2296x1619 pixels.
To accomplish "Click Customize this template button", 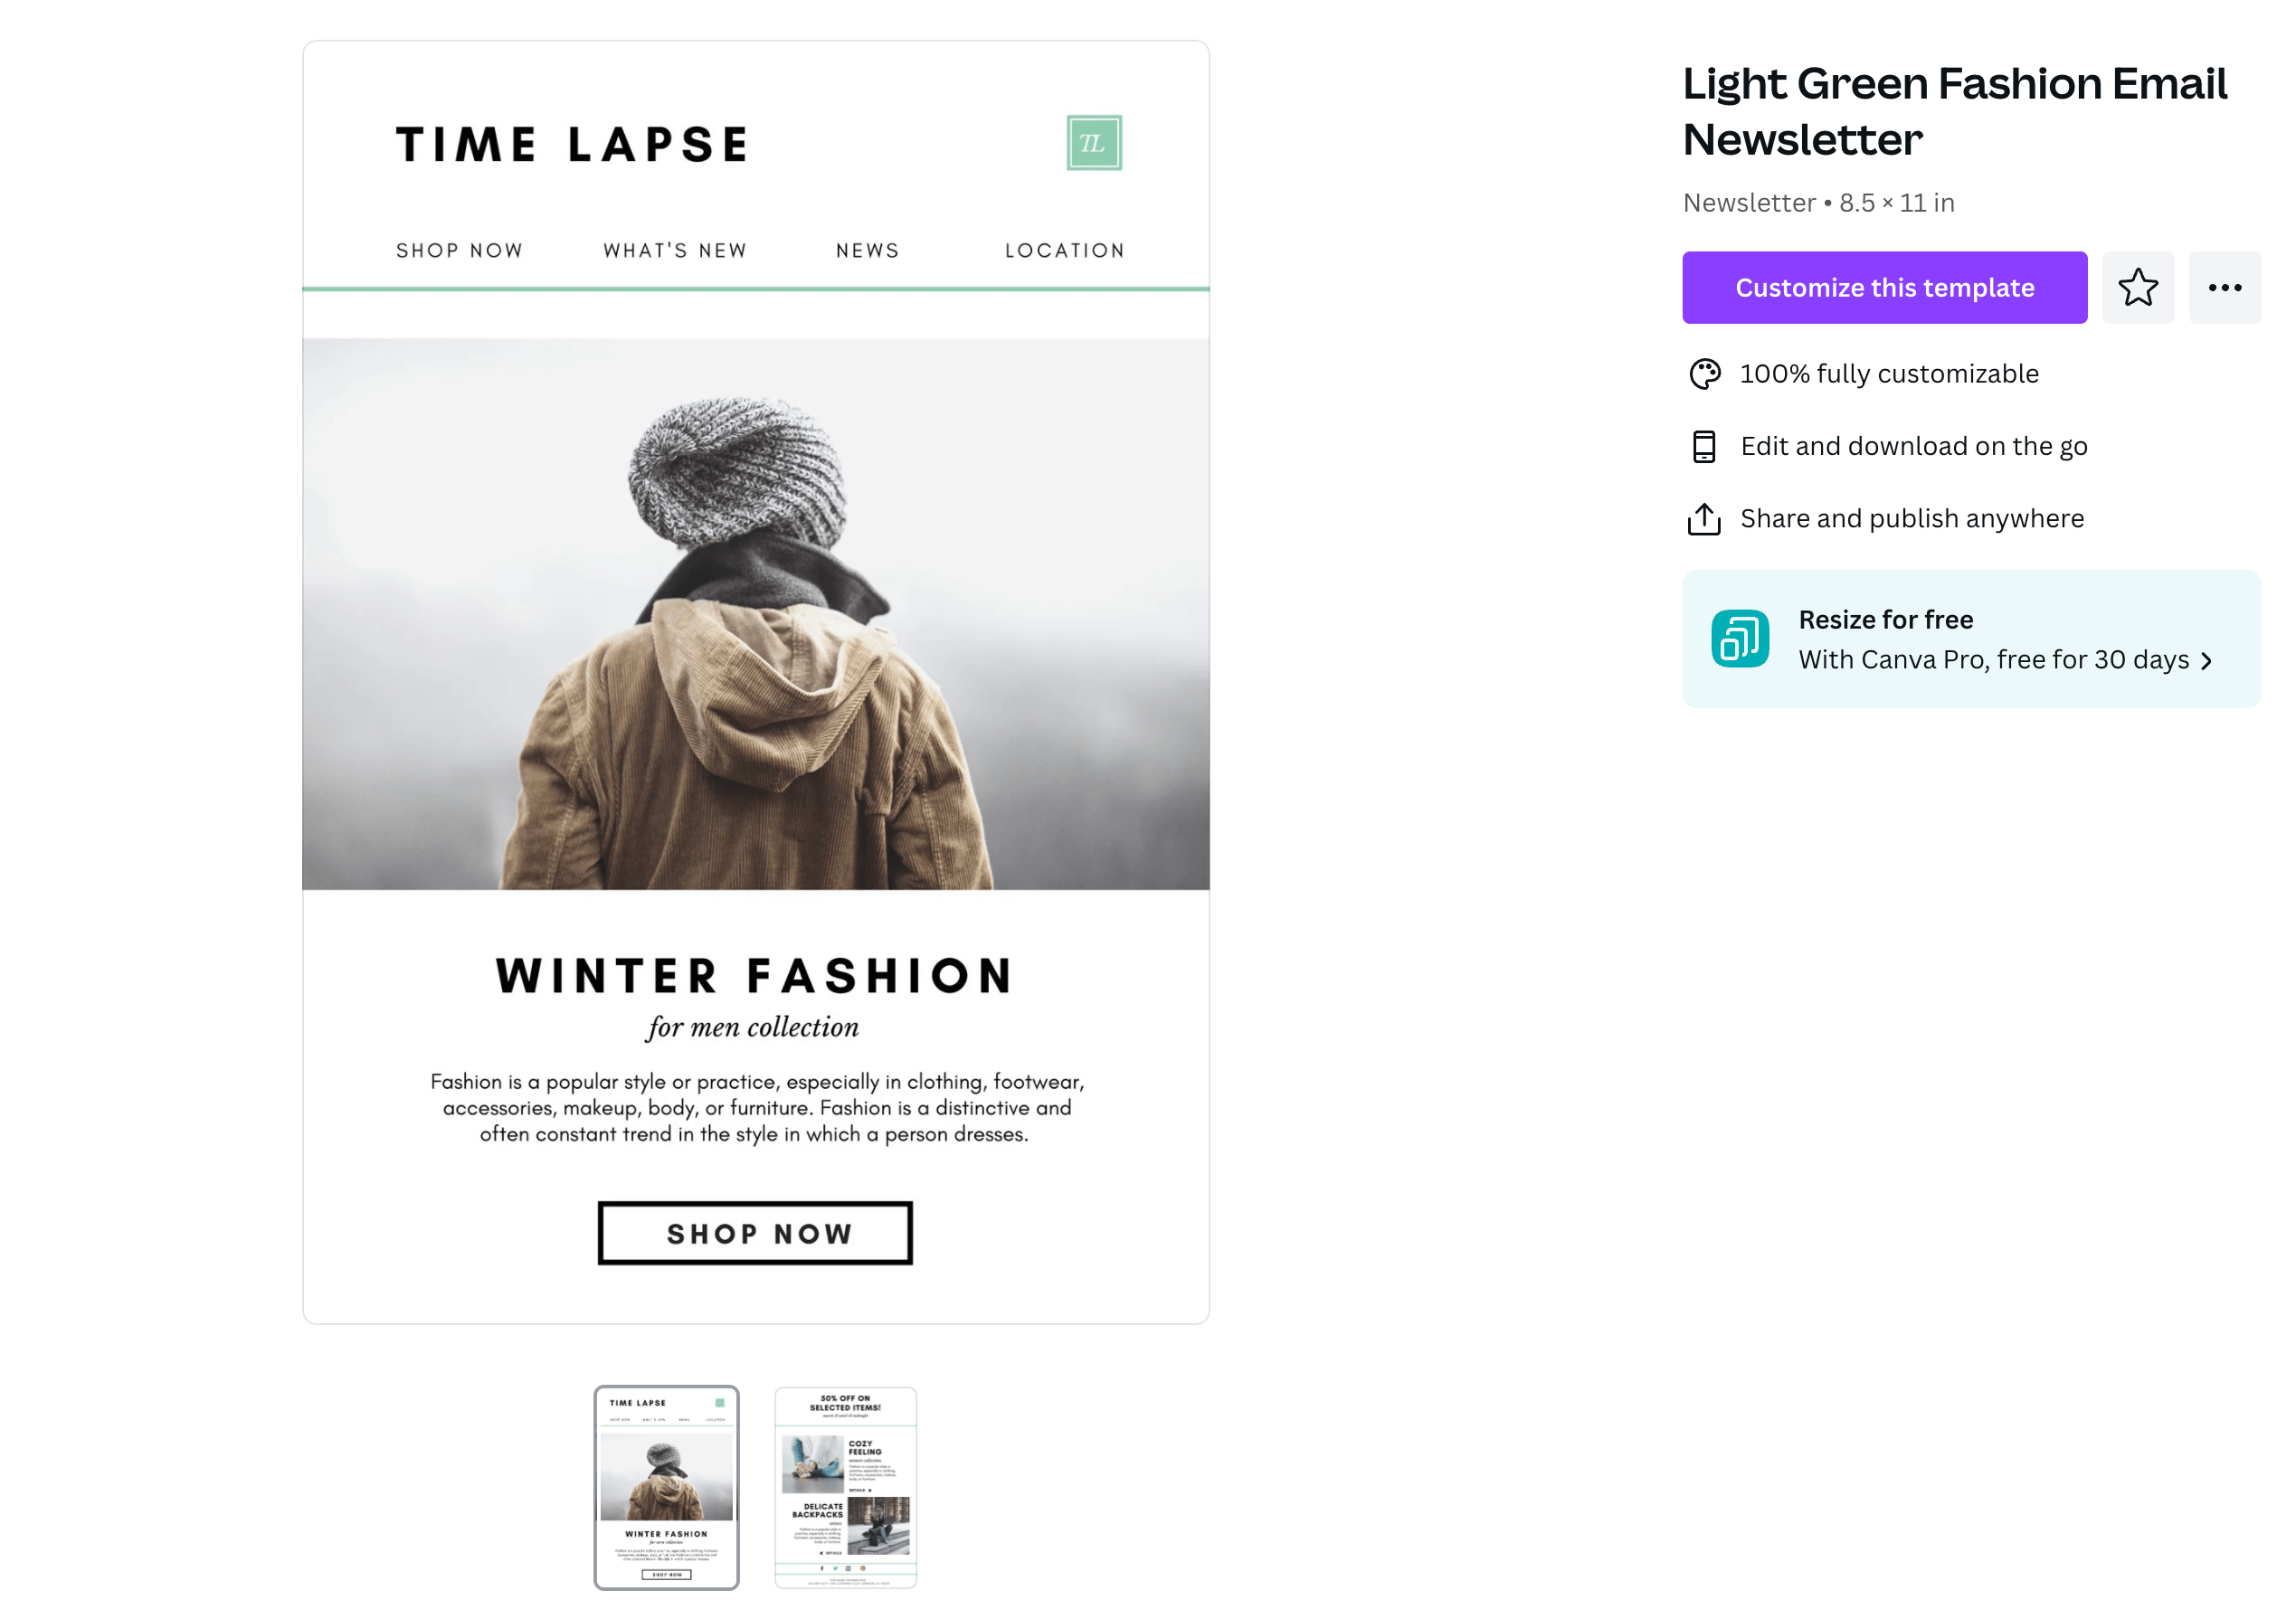I will tap(1884, 288).
